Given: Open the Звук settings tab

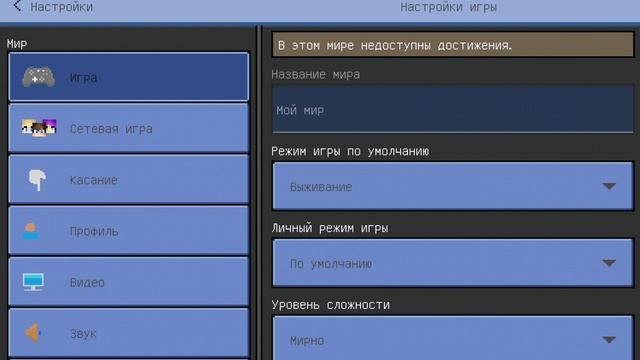Looking at the screenshot, I should pos(129,333).
